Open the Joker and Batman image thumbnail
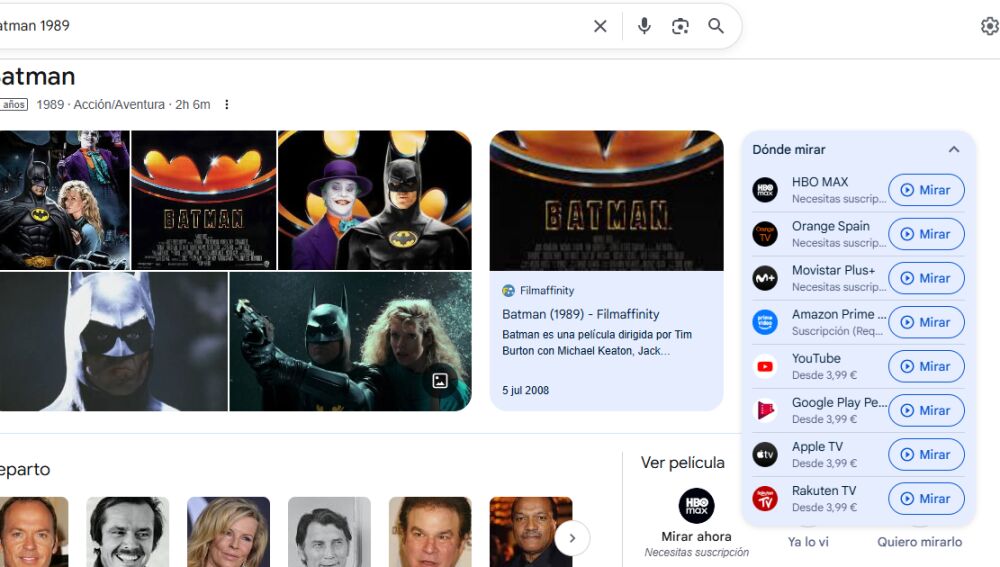Viewport: 1000px width, 567px height. point(375,200)
